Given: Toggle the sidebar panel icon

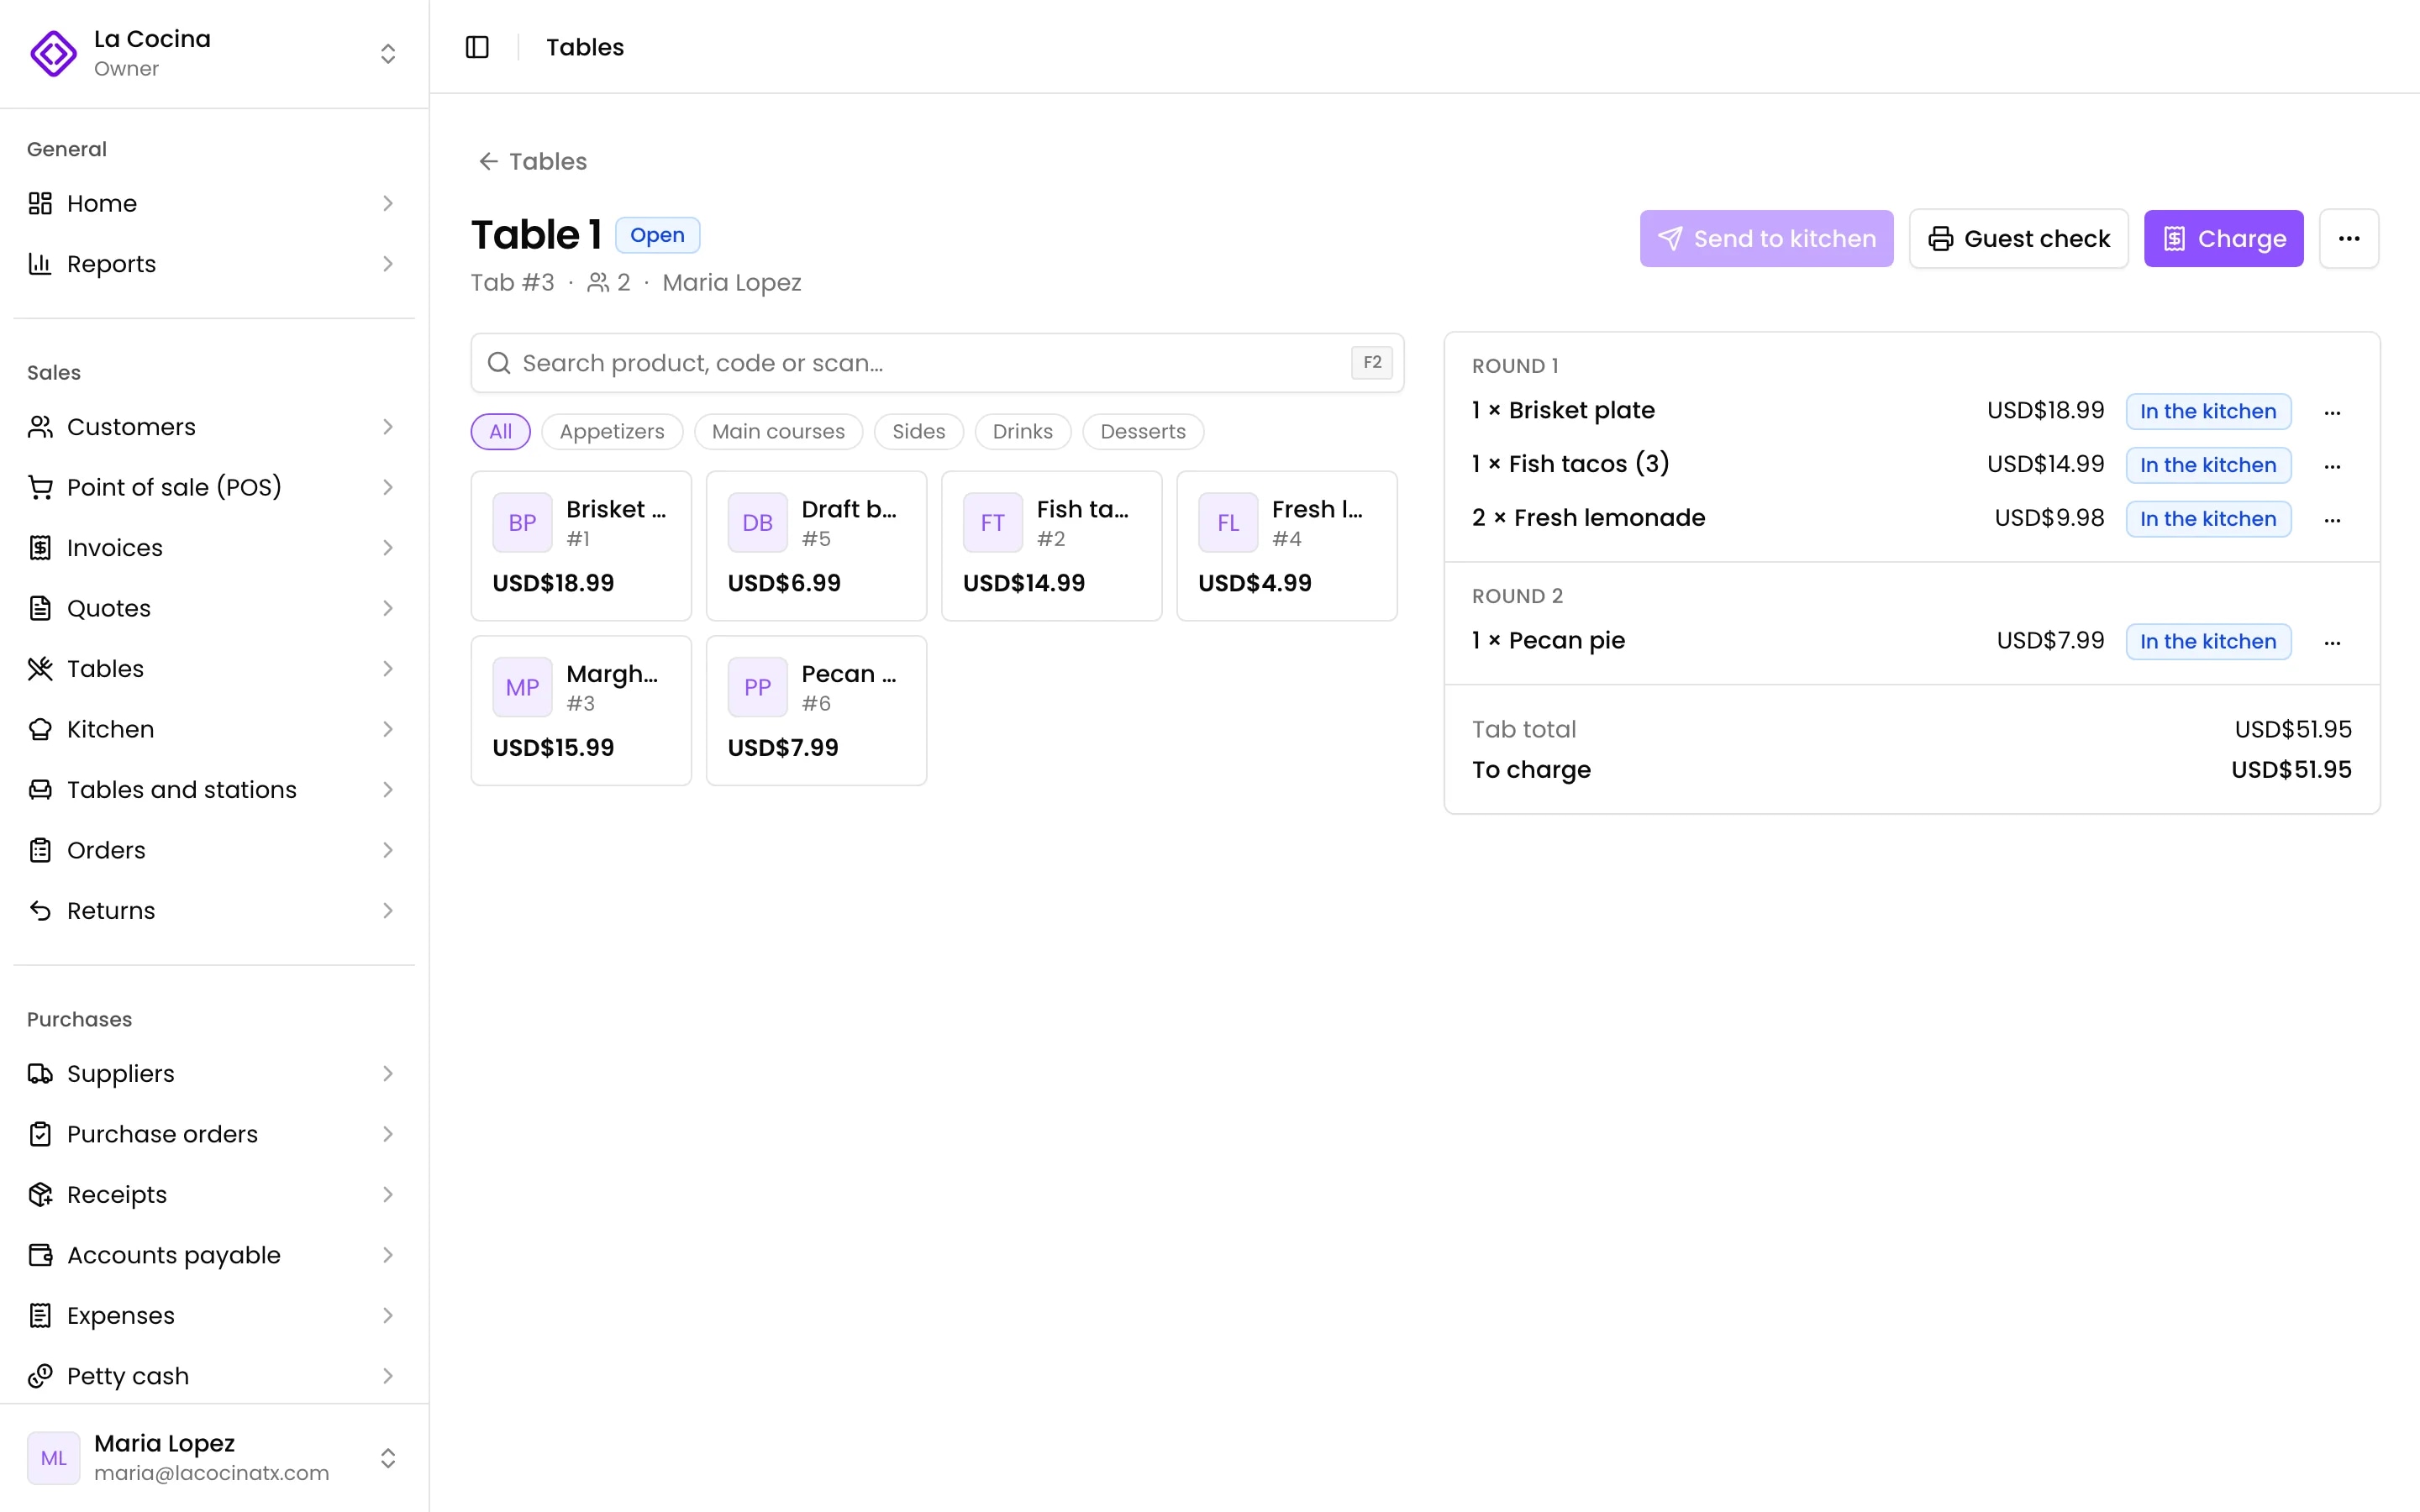Looking at the screenshot, I should coord(477,47).
